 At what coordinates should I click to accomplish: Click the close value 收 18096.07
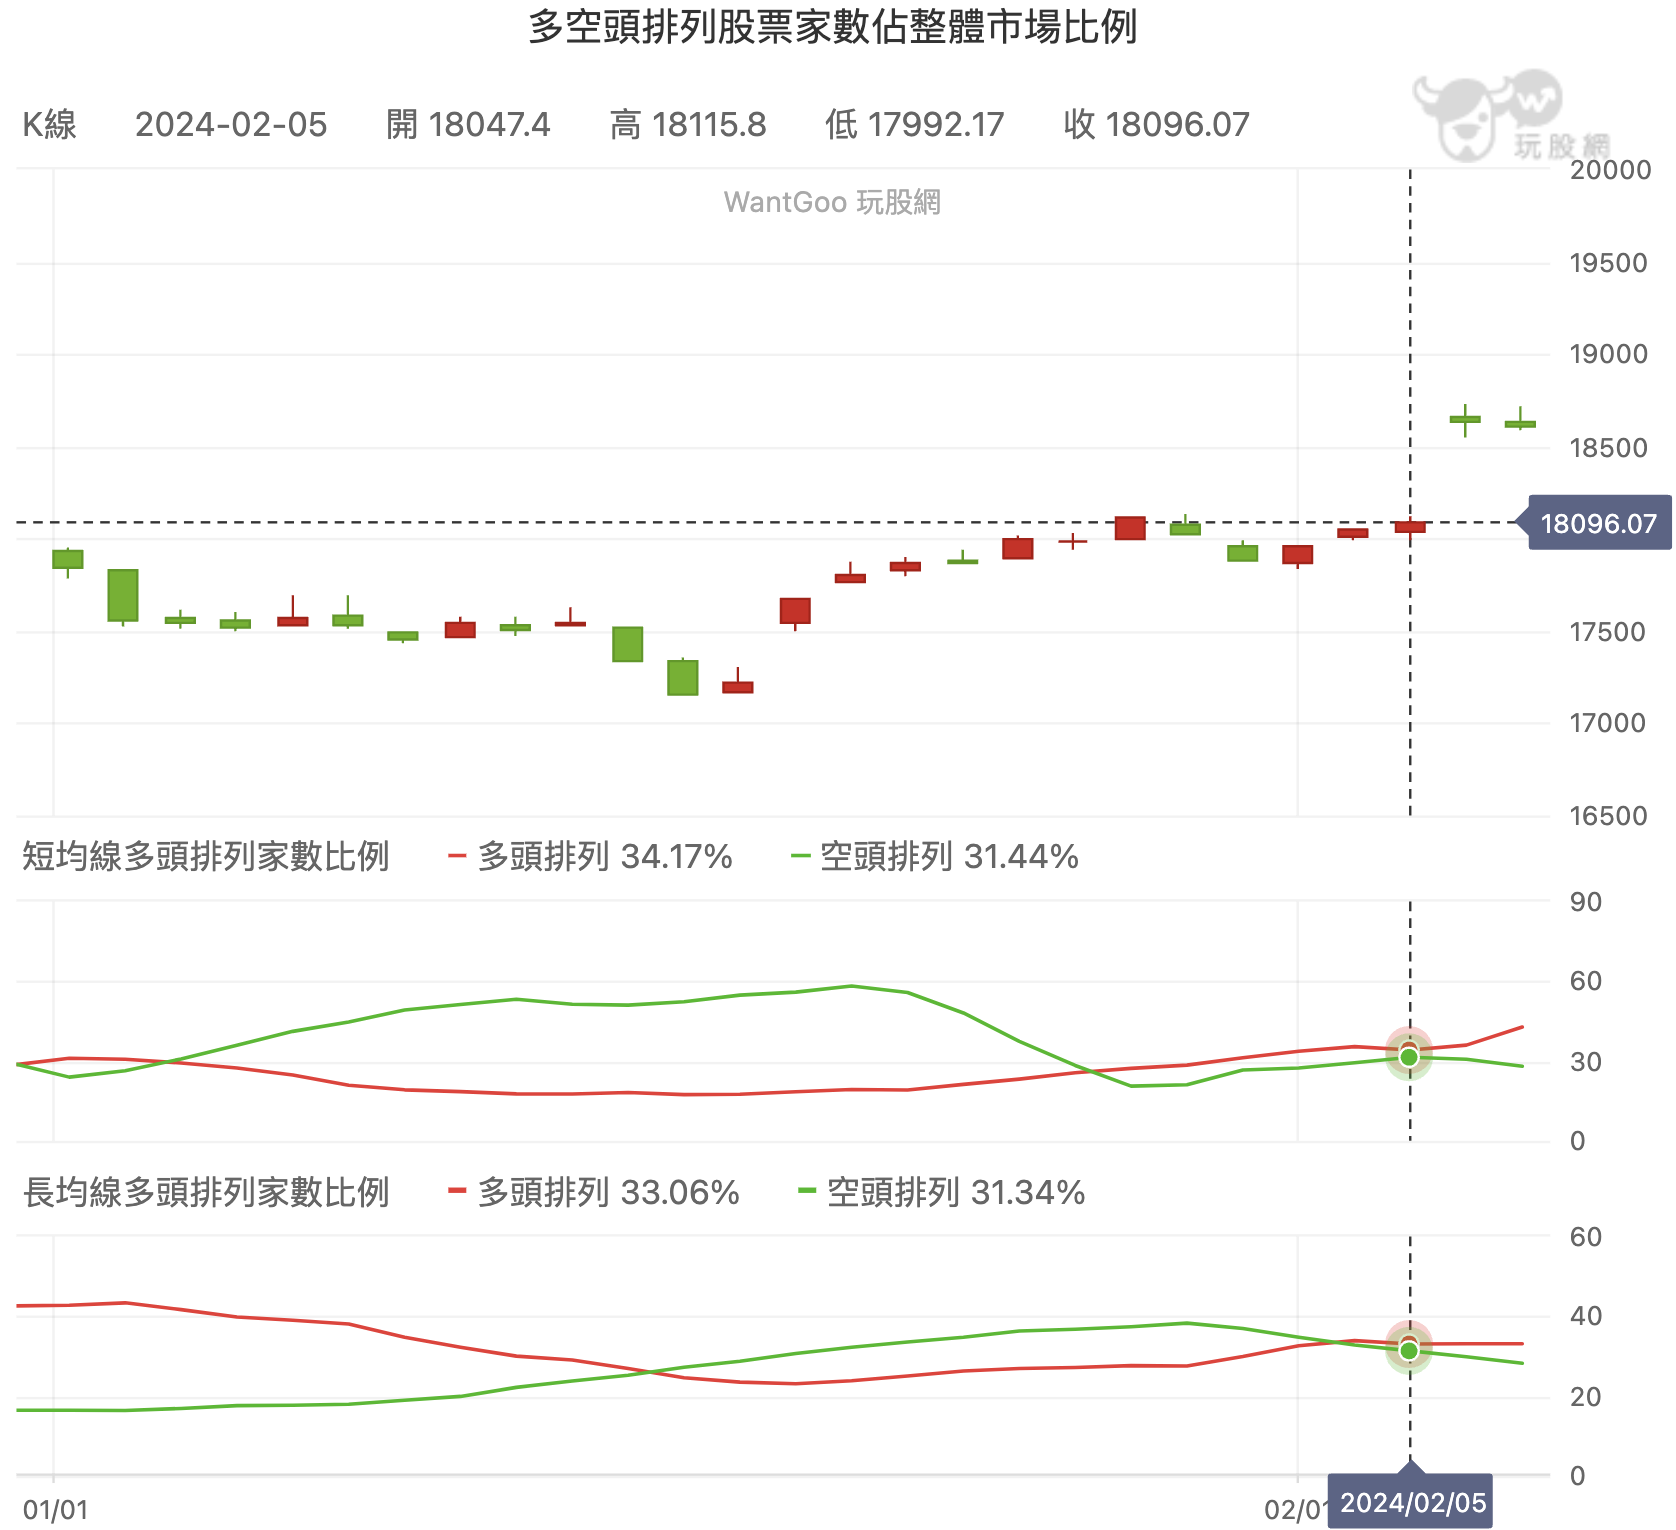1157,125
